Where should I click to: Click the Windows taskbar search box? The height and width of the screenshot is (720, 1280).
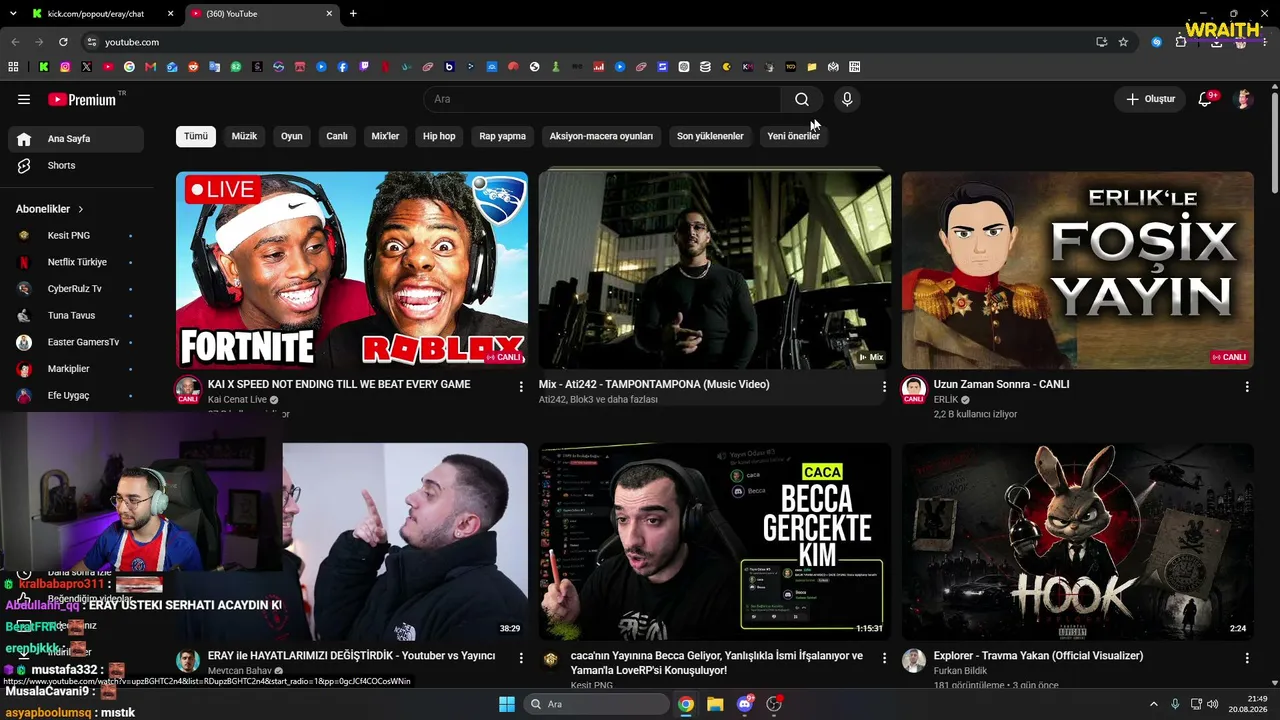pos(597,704)
